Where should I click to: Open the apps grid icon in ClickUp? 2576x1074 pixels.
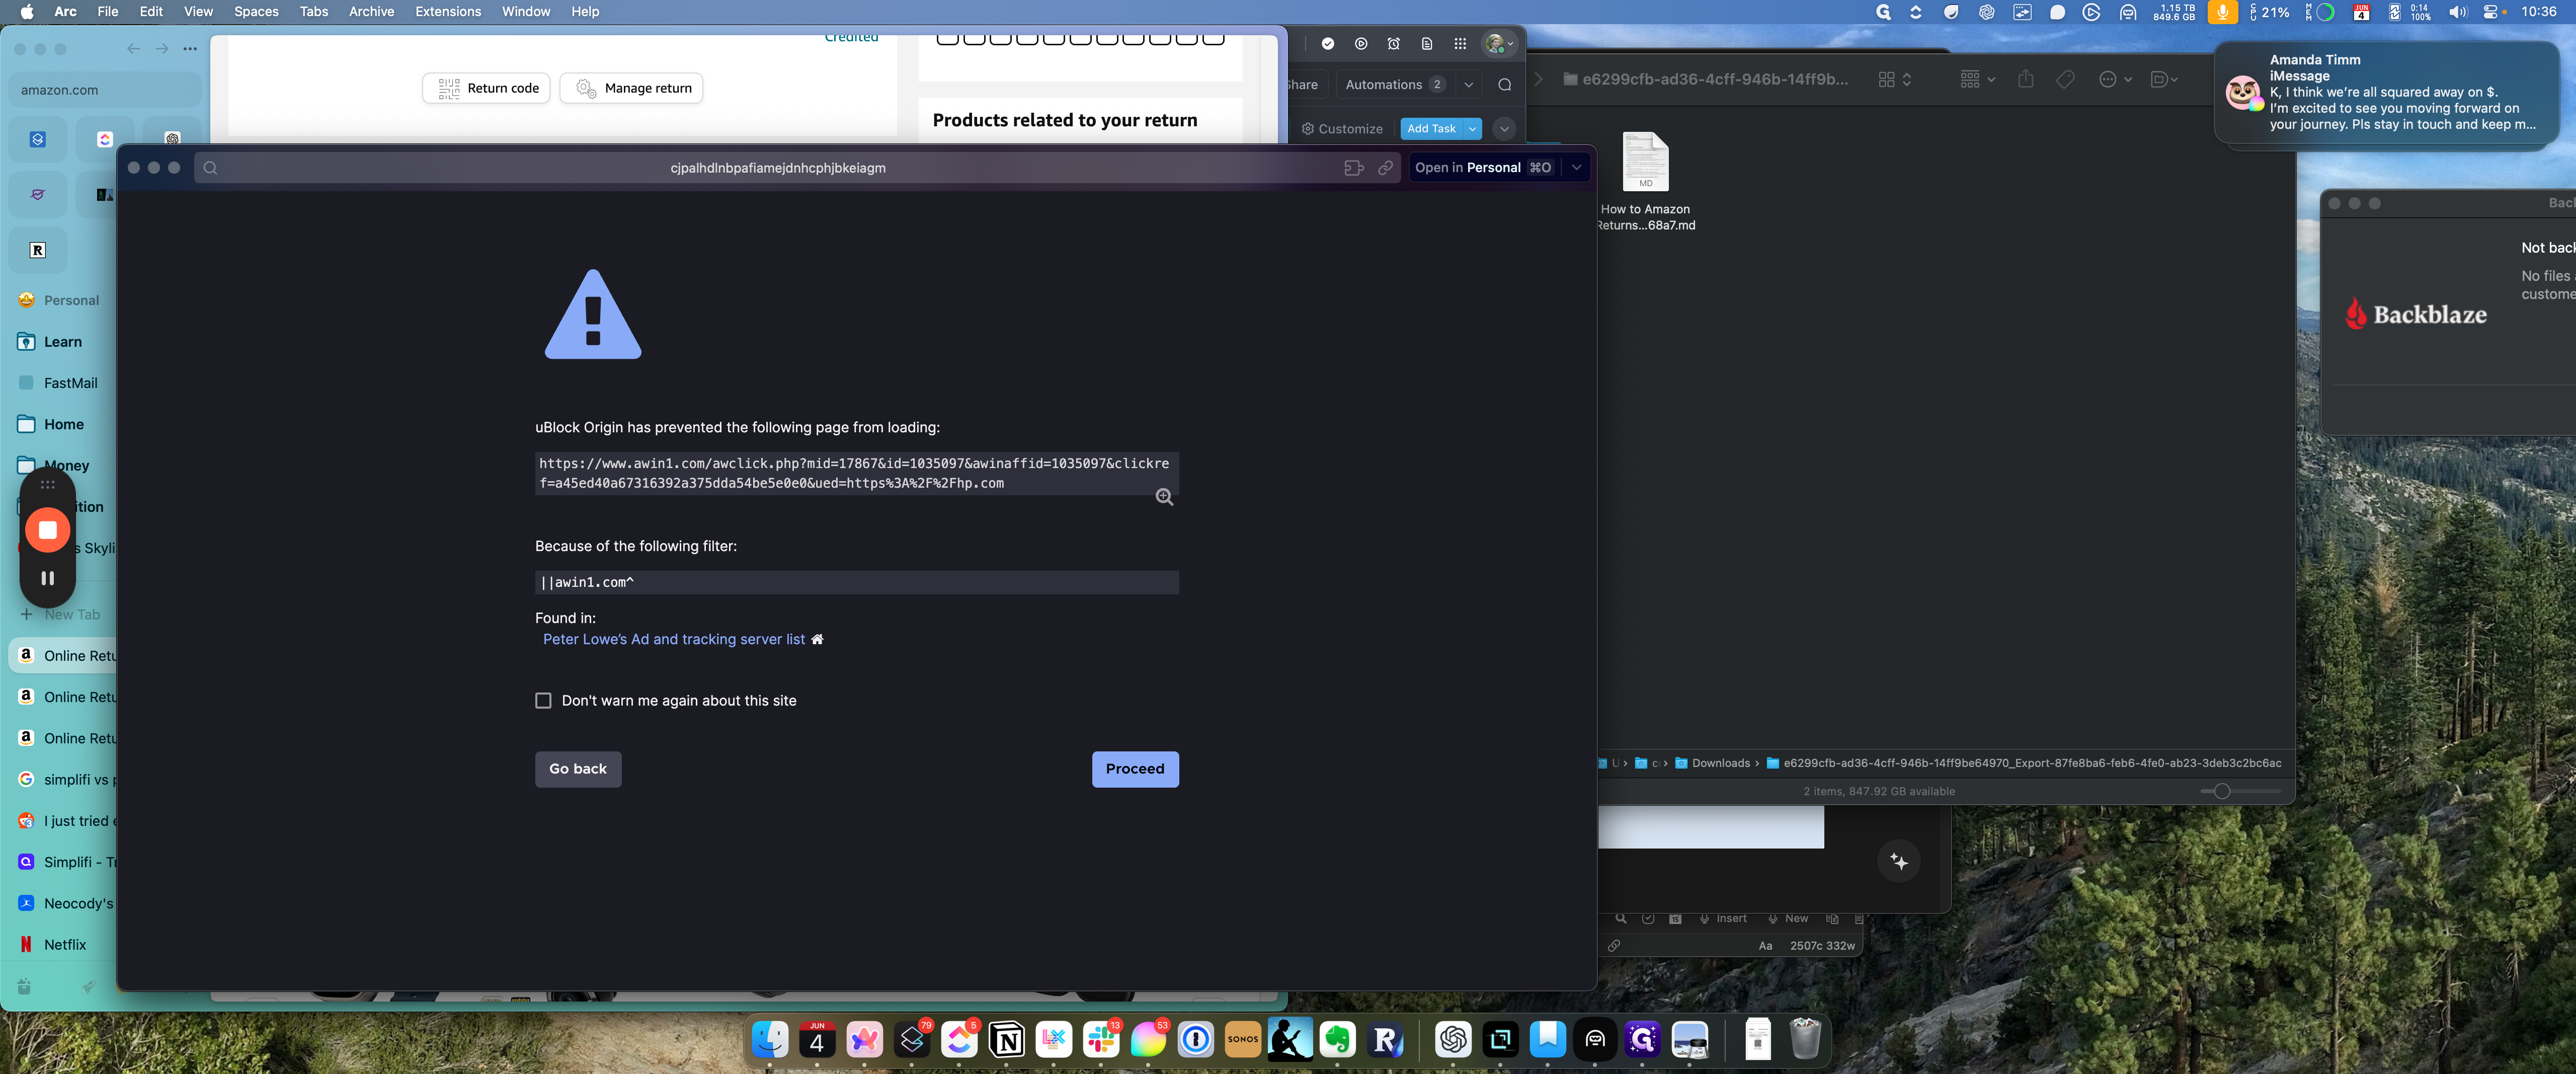pos(1460,44)
